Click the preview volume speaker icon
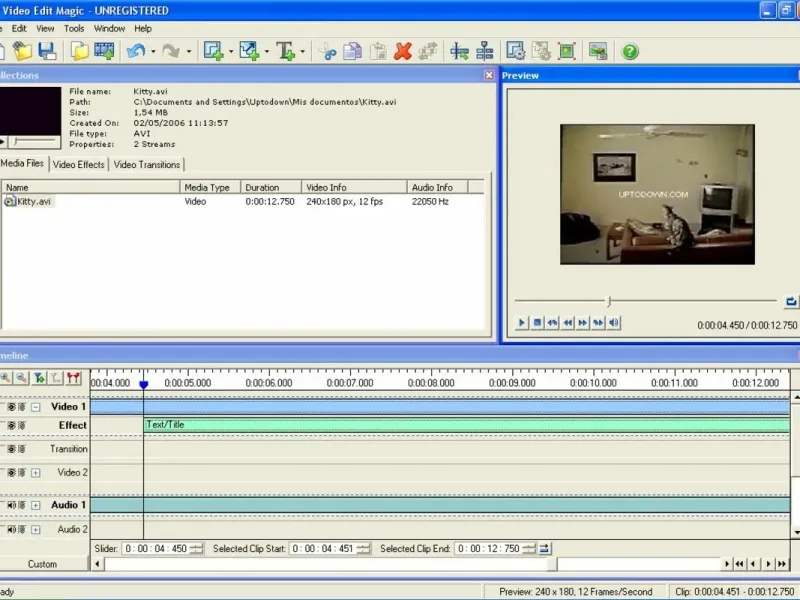Viewport: 800px width, 600px height. (x=614, y=323)
